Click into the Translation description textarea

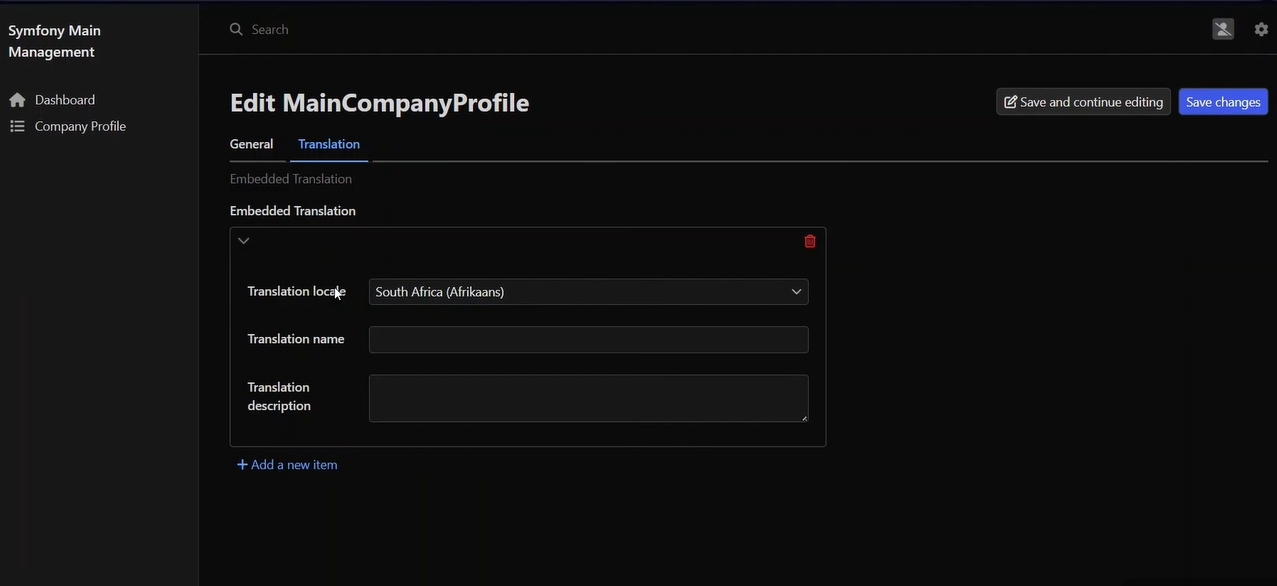pos(588,398)
